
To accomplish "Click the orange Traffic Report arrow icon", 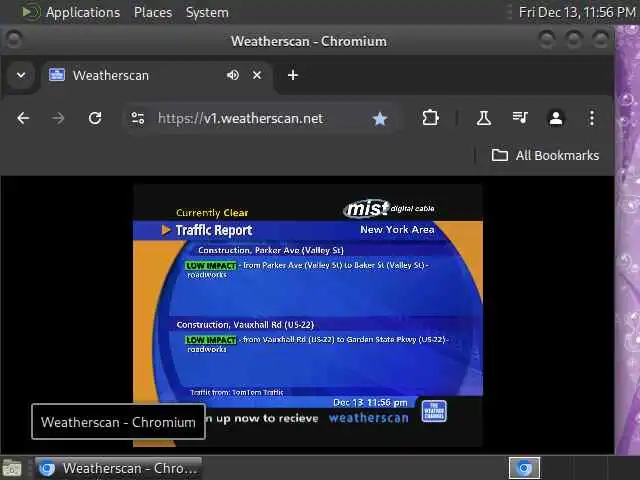I will [x=166, y=230].
